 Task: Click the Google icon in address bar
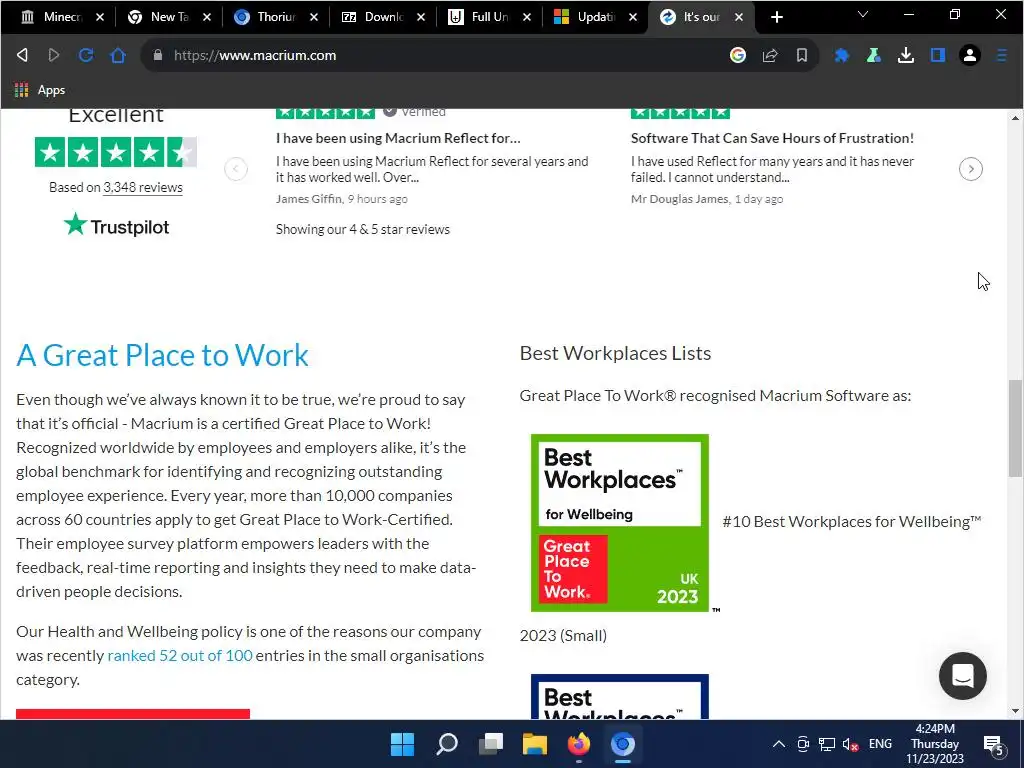pos(738,56)
